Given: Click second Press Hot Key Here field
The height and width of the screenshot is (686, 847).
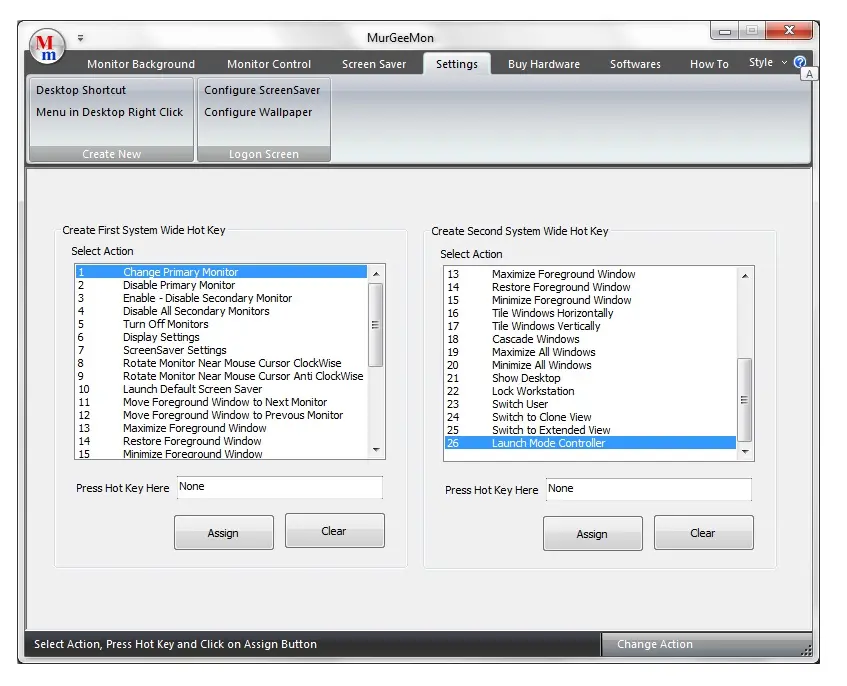Looking at the screenshot, I should (648, 489).
